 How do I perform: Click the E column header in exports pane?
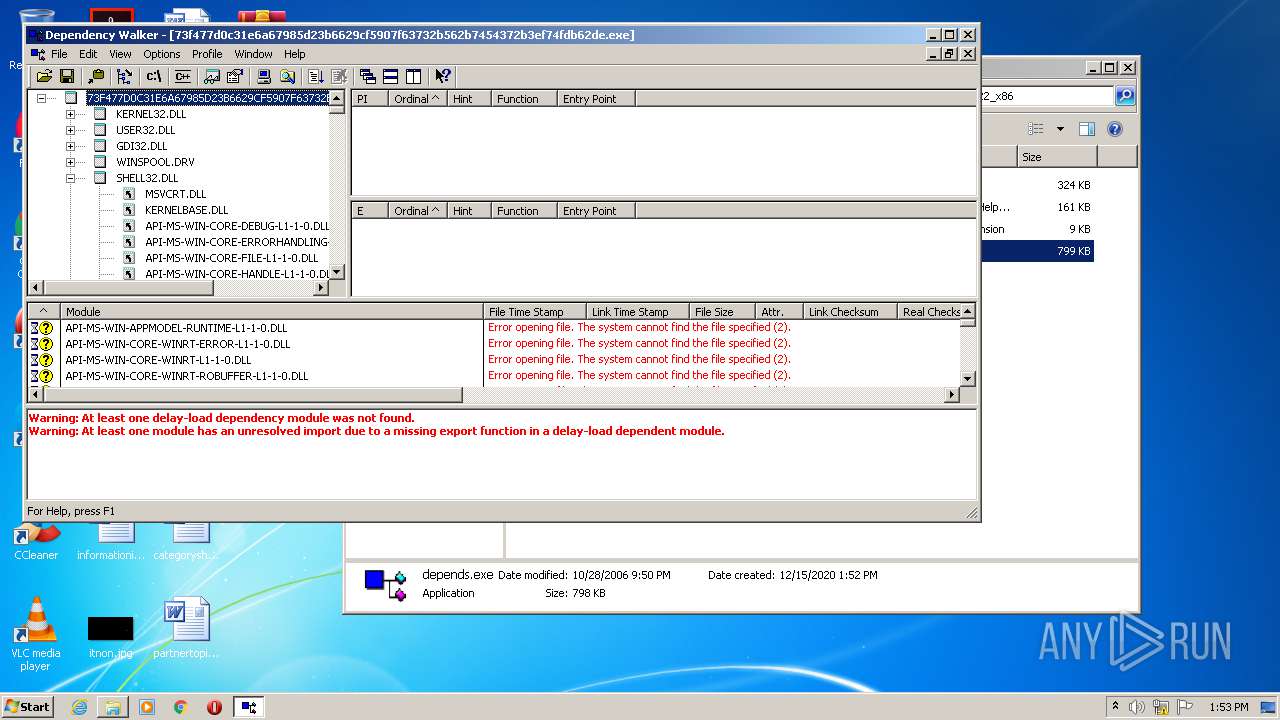click(x=368, y=211)
